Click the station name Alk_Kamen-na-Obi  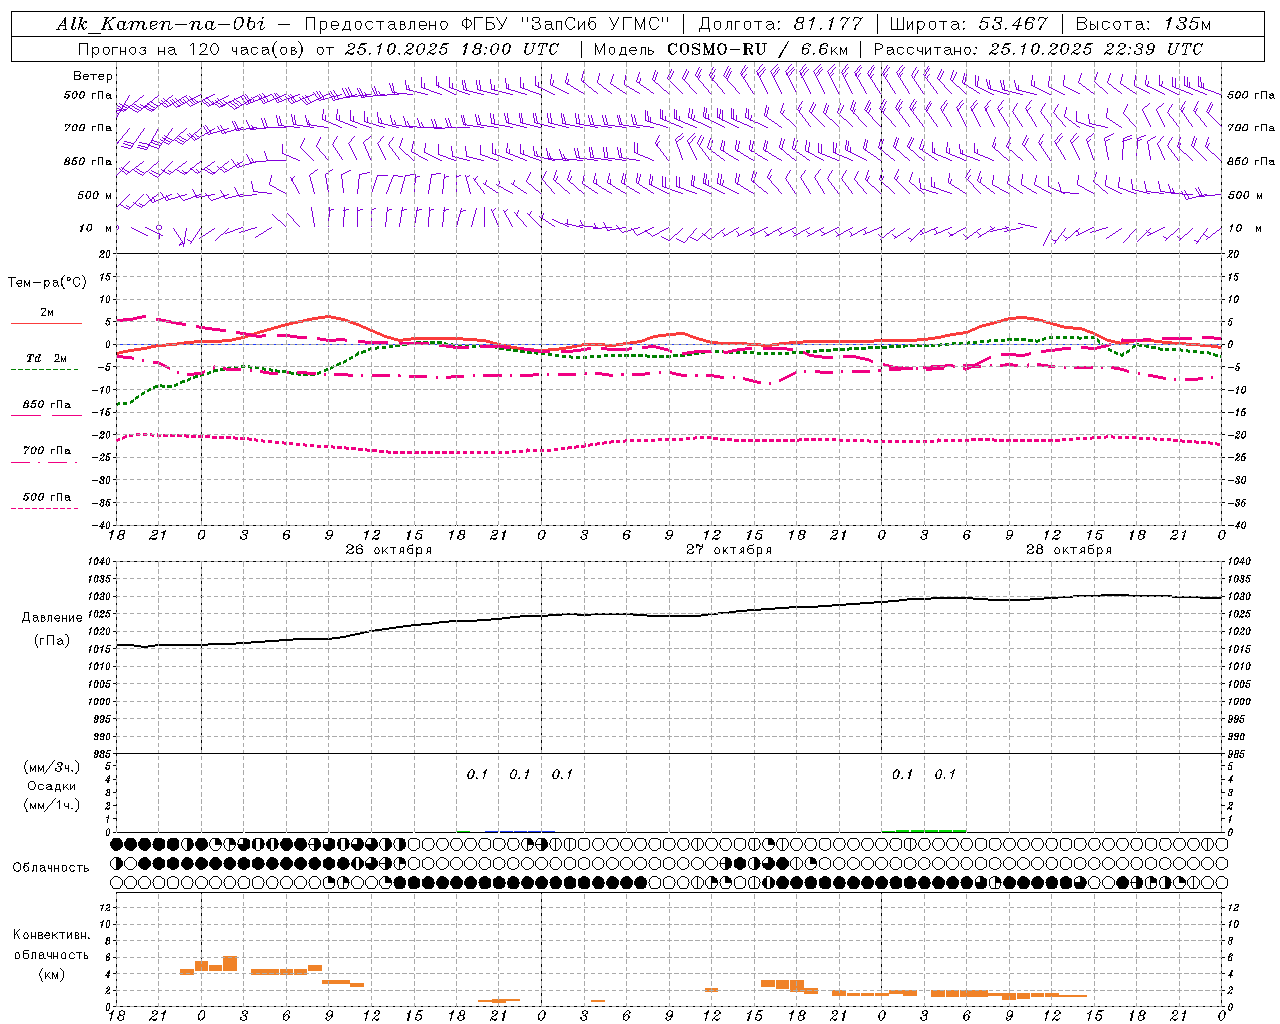161,24
